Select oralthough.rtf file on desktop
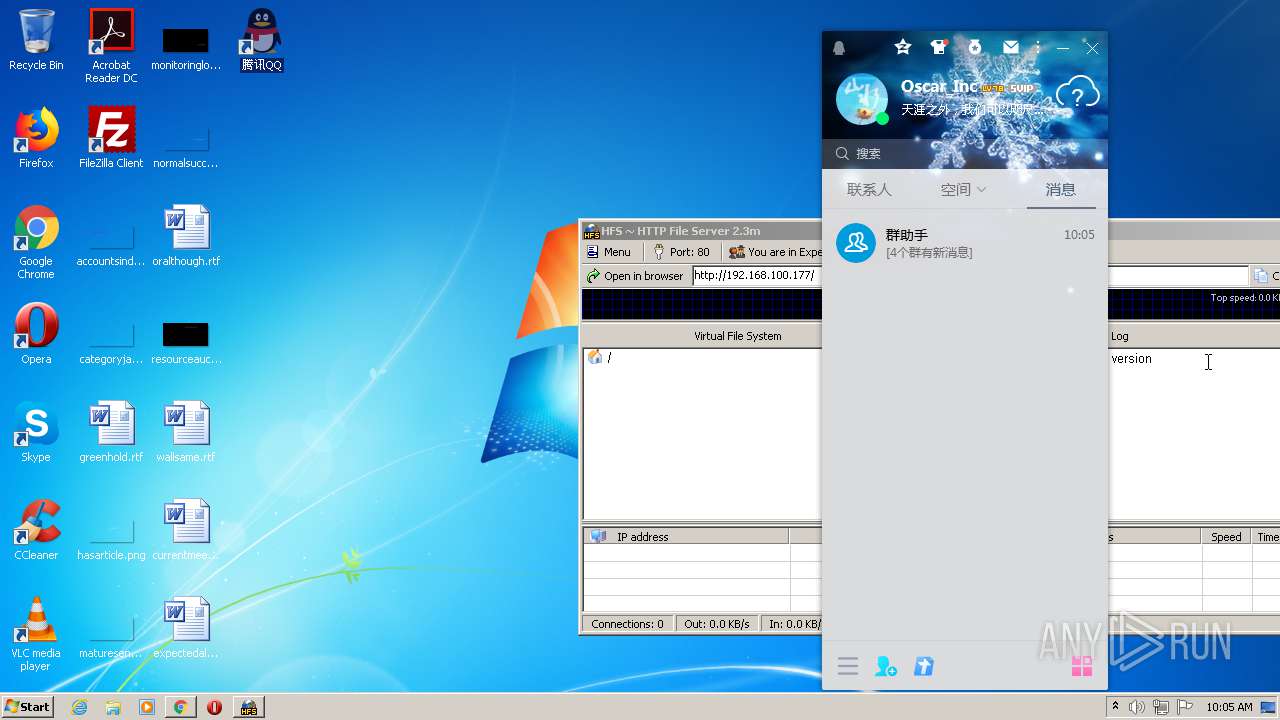The image size is (1280, 720). [x=186, y=236]
